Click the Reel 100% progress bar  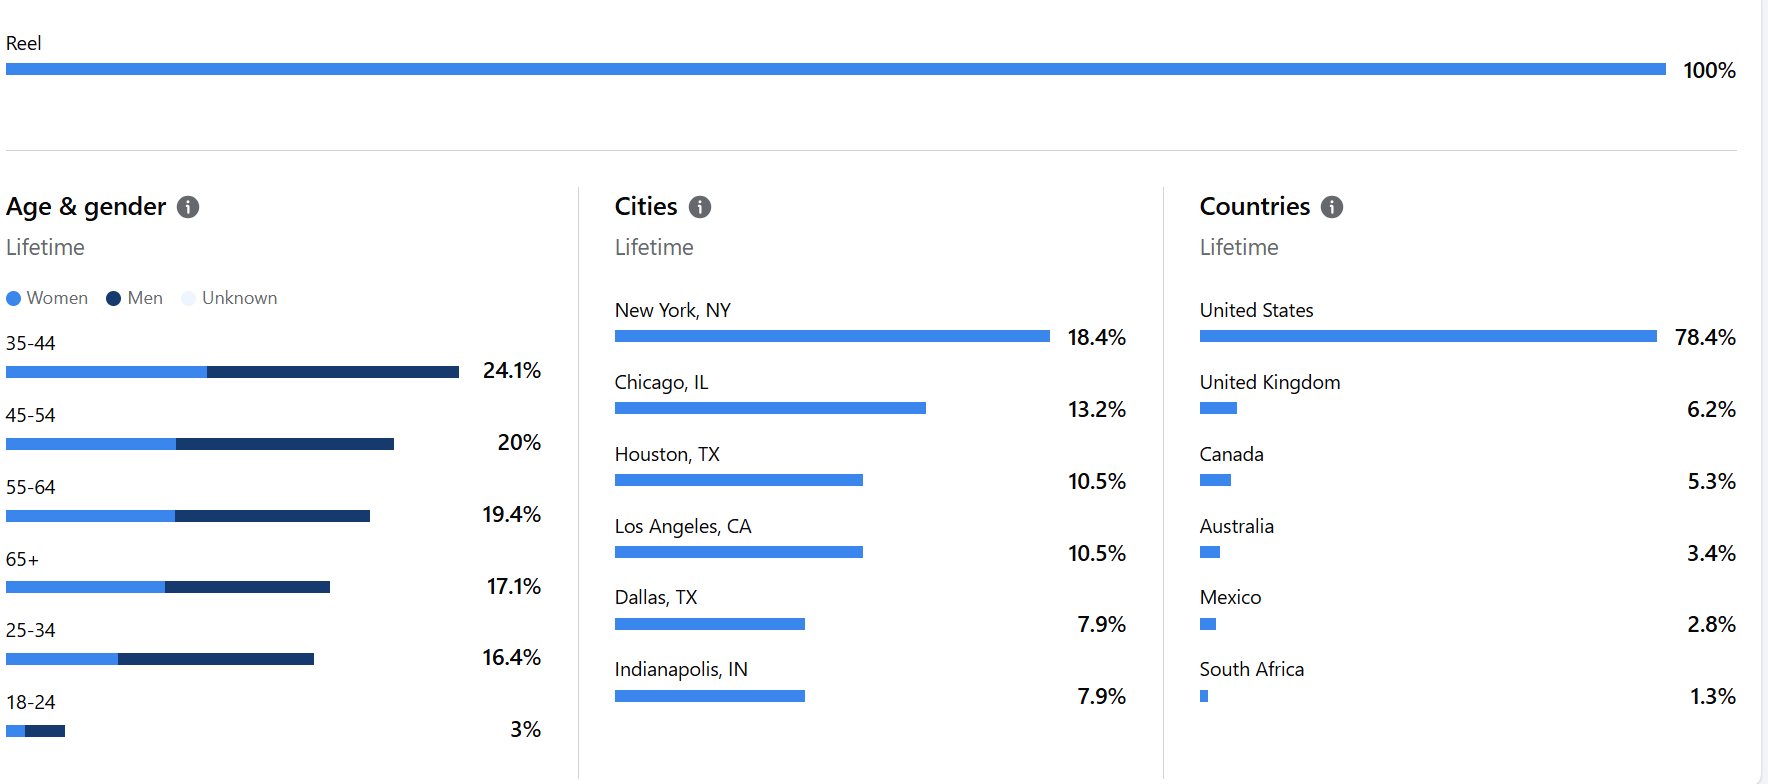[835, 69]
